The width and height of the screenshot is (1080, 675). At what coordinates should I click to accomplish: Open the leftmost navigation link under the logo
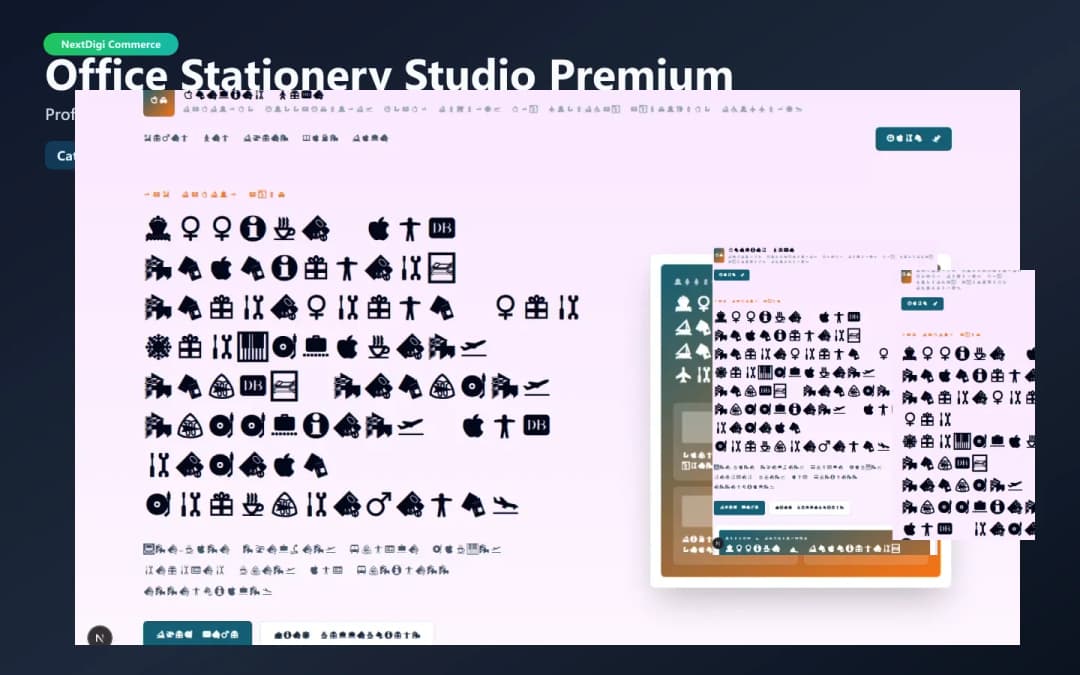(165, 138)
